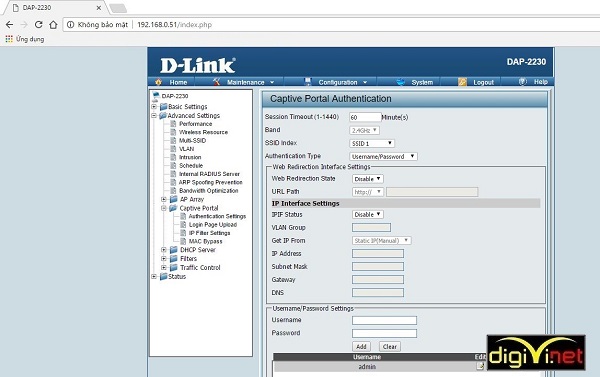Open the Configuration menu
Image resolution: width=600 pixels, height=377 pixels.
coord(338,82)
